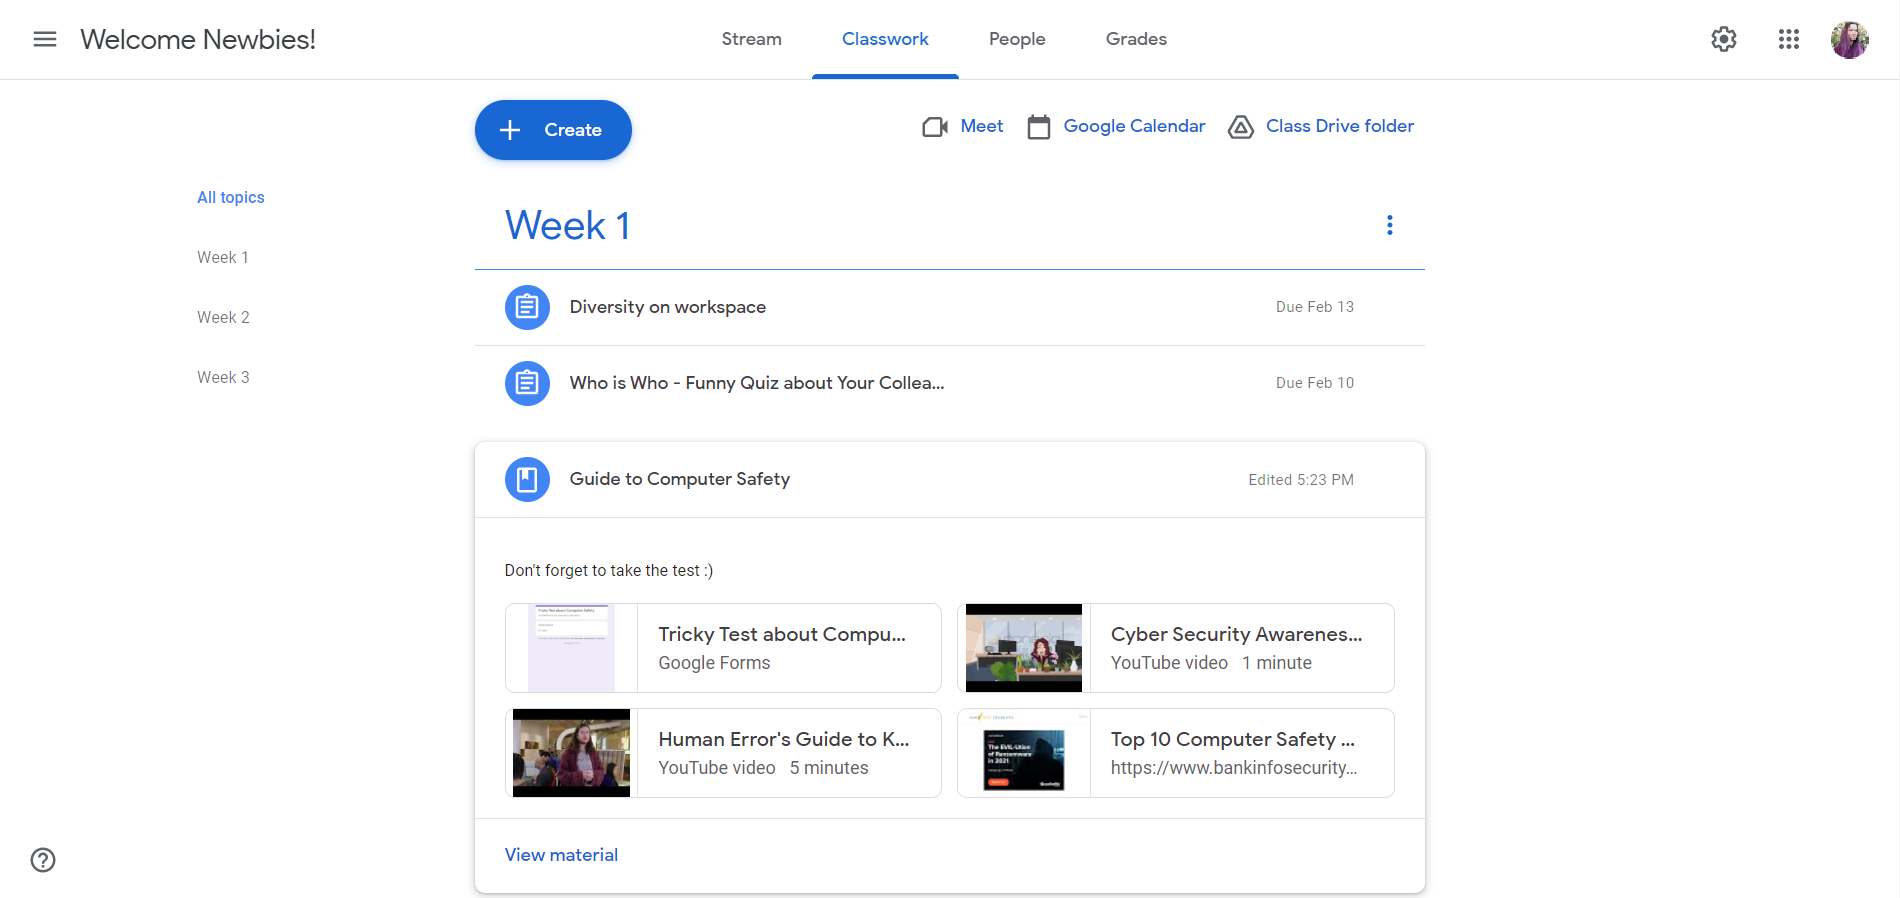
Task: Click Cyber Security Awarenes... title
Action: point(1236,634)
